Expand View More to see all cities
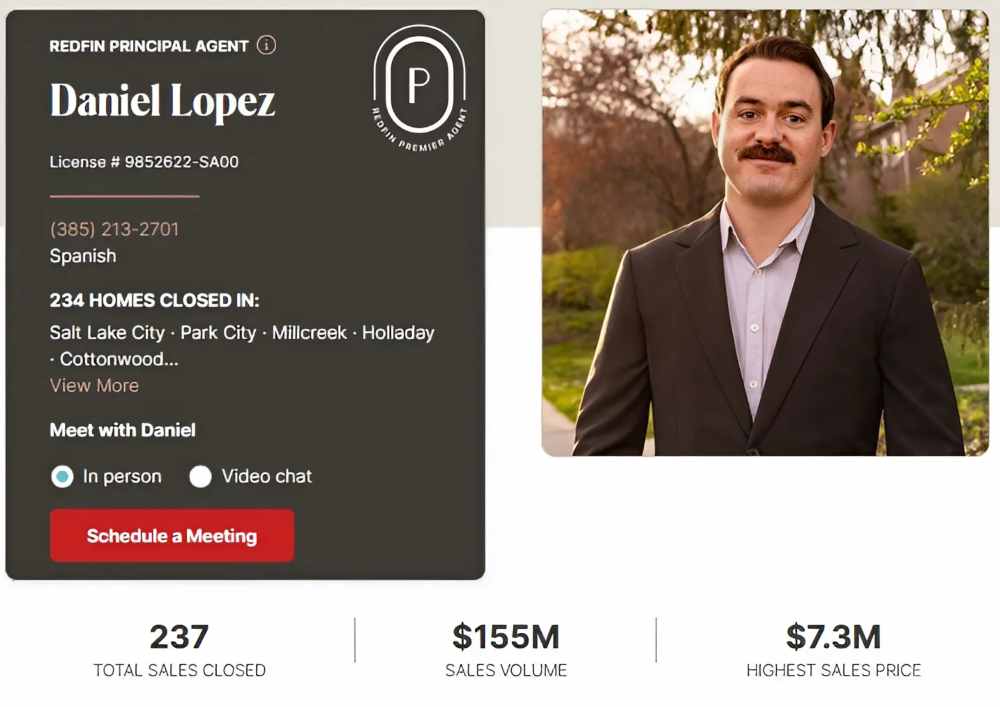The width and height of the screenshot is (1000, 707). click(94, 385)
